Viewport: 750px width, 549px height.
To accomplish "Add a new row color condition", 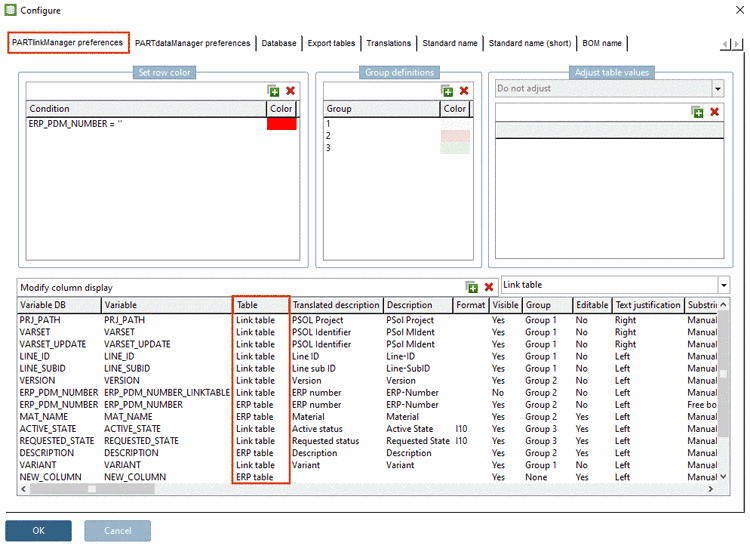I will point(273,91).
